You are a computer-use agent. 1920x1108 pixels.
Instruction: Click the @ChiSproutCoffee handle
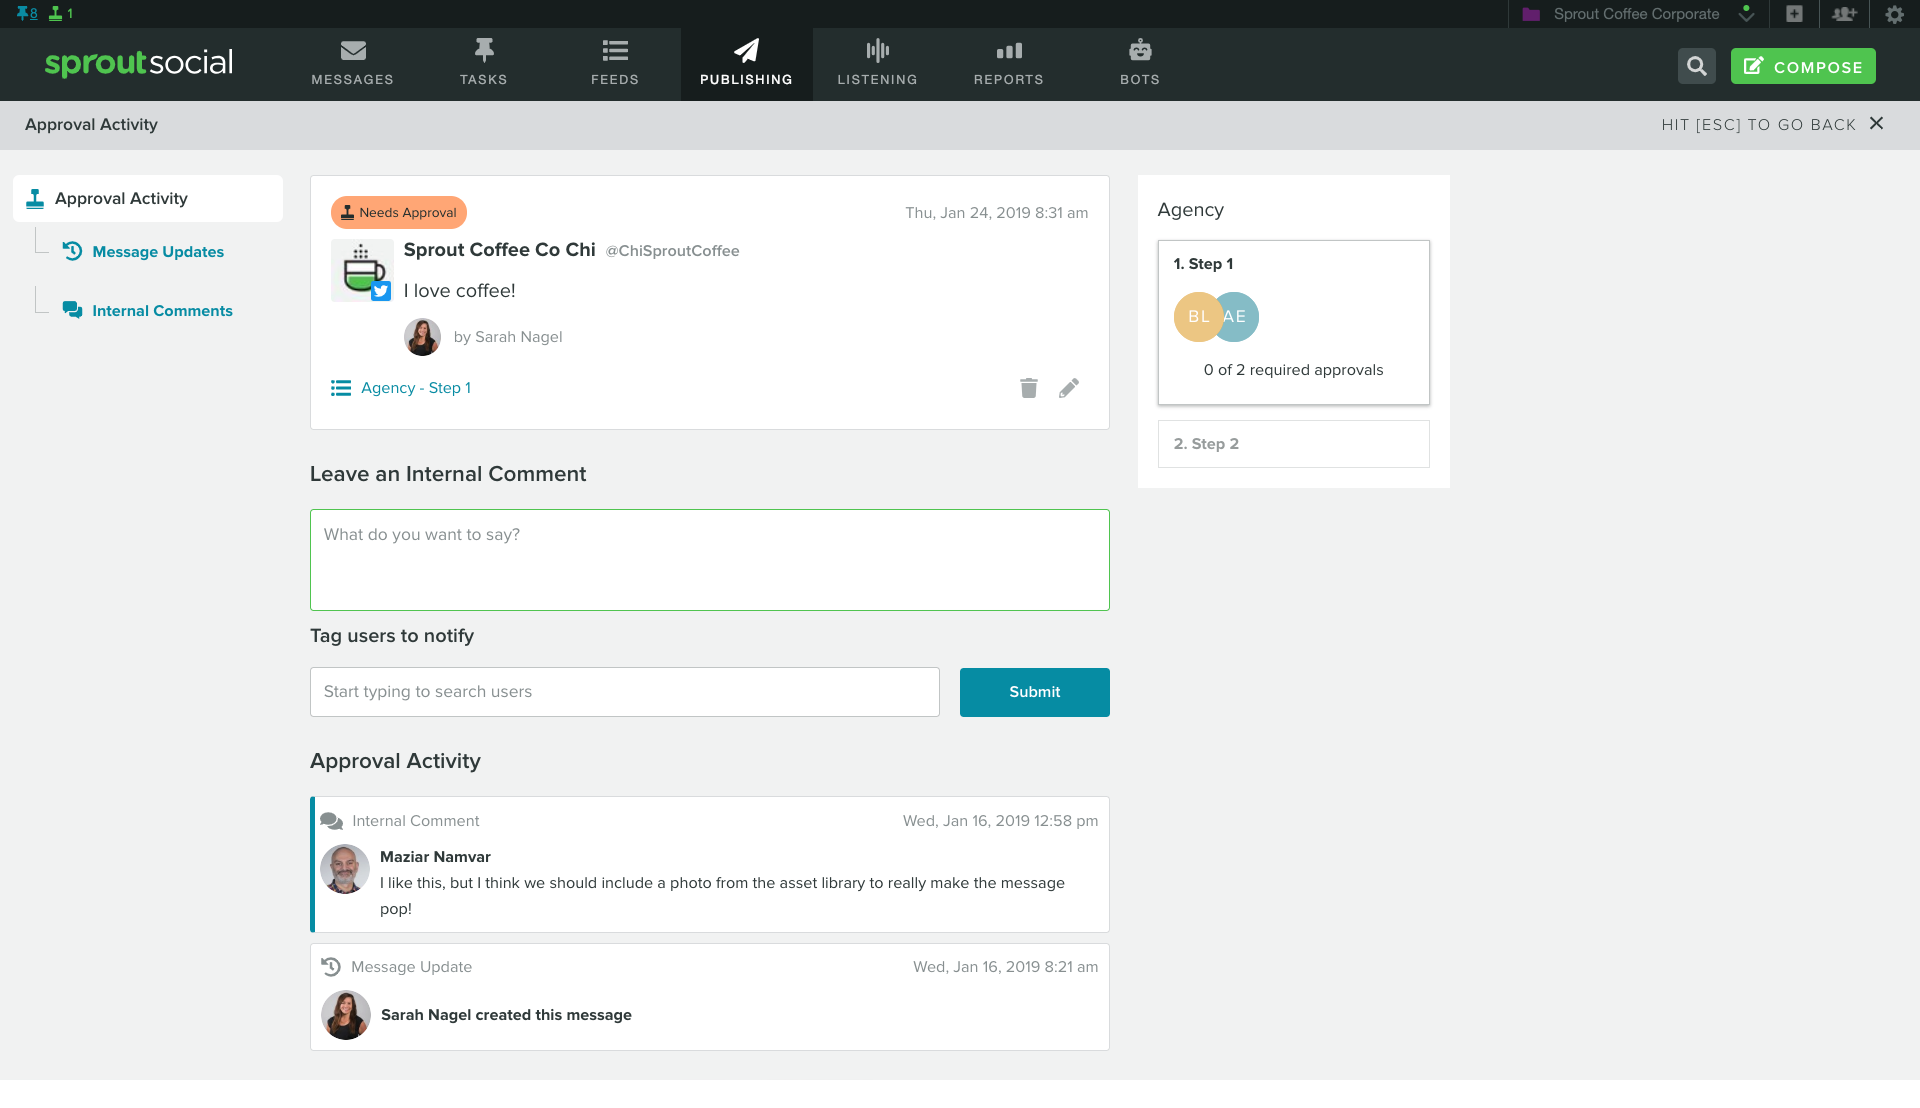tap(672, 251)
